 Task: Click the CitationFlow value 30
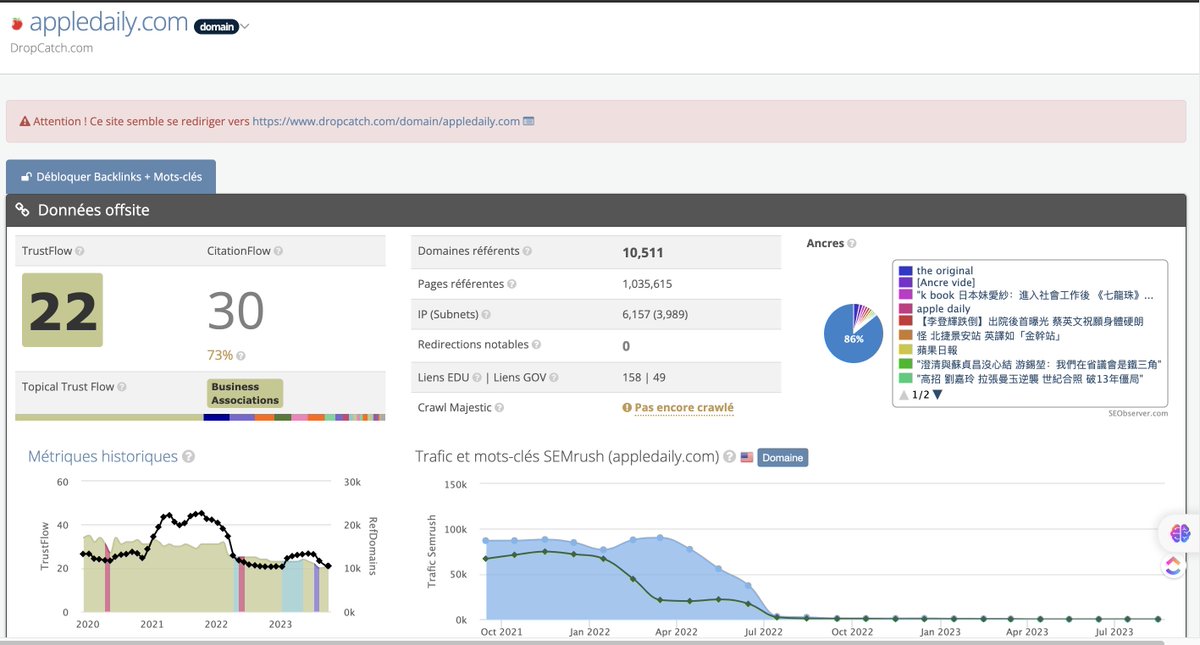coord(236,311)
